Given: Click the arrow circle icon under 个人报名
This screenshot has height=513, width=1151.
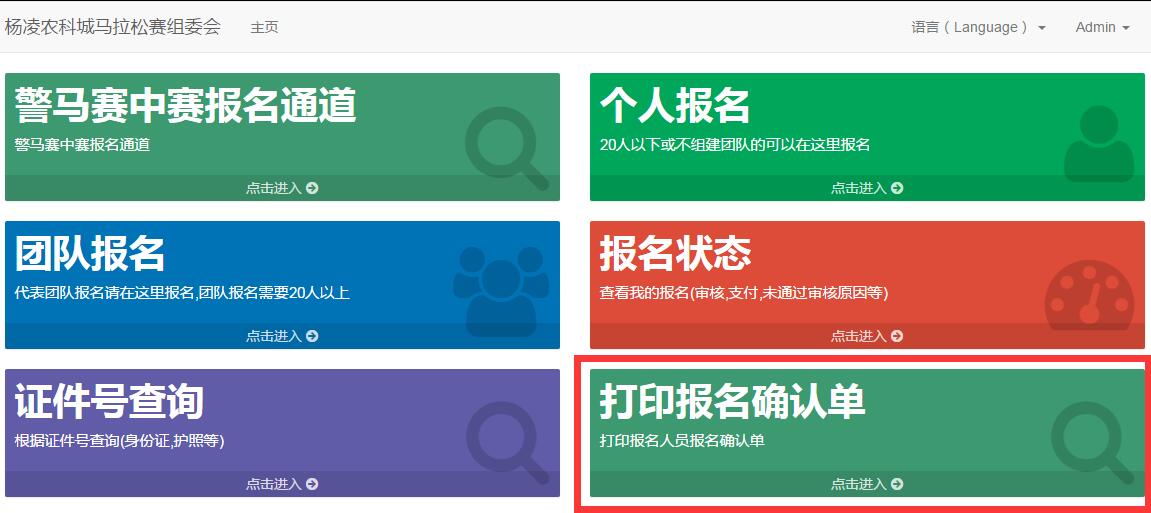Looking at the screenshot, I should click(x=897, y=188).
